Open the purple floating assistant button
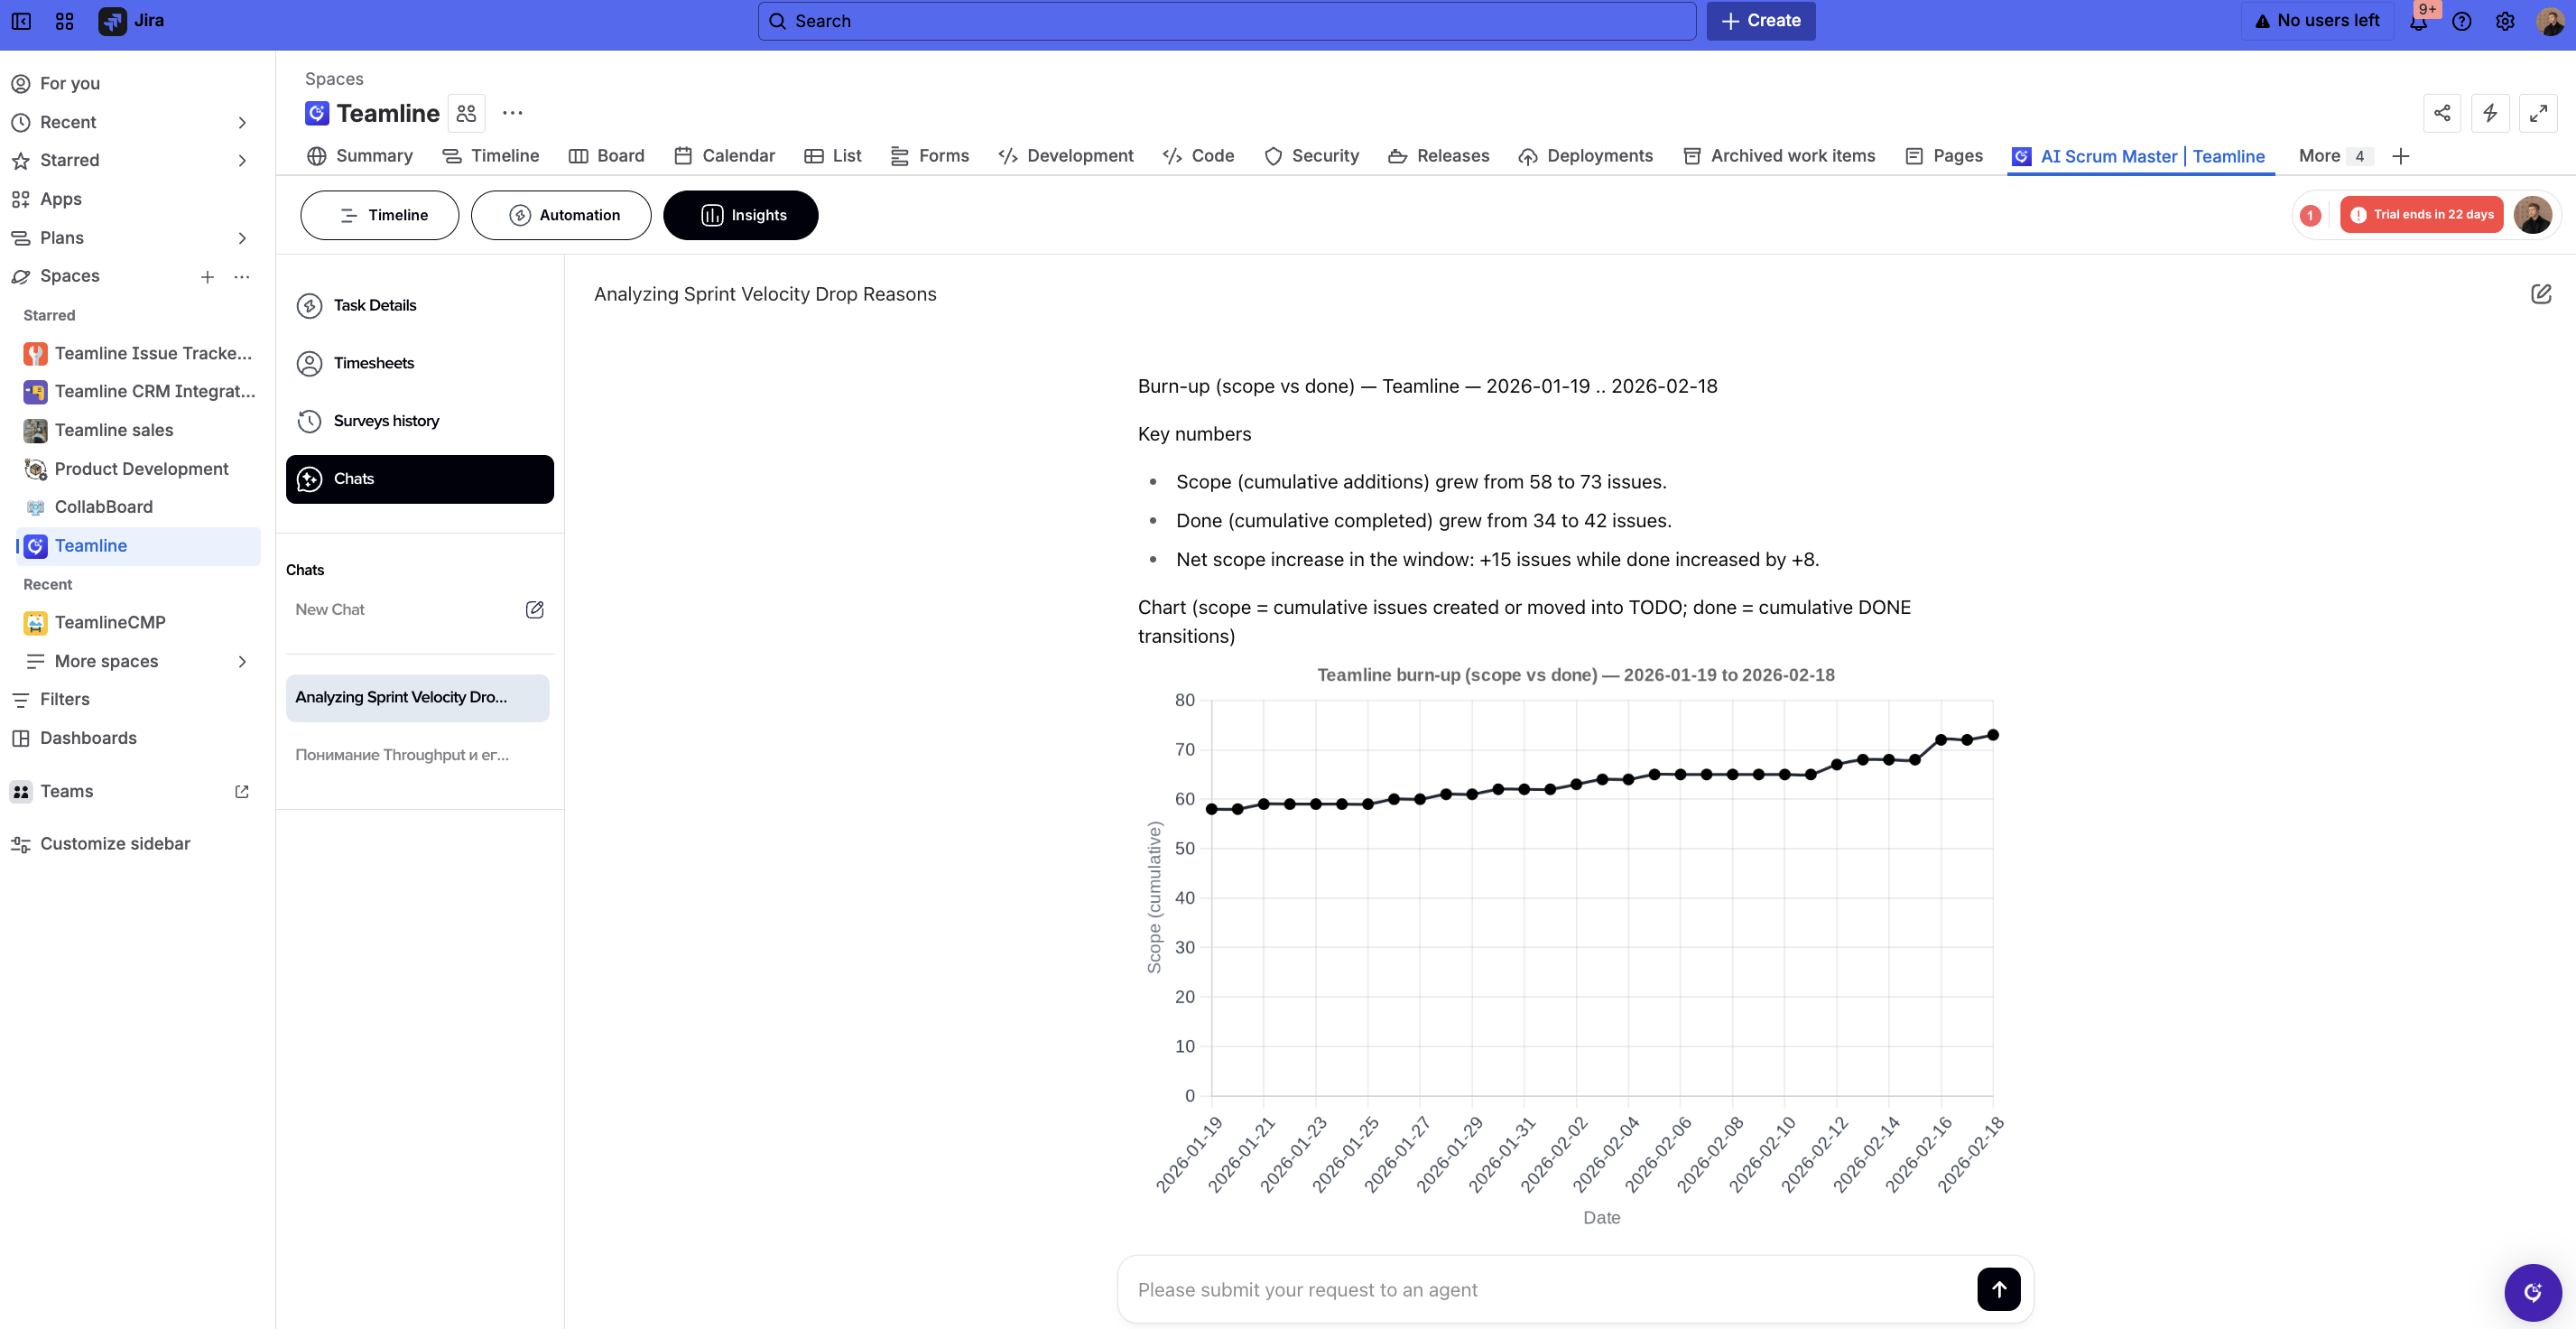This screenshot has height=1329, width=2576. click(2532, 1292)
